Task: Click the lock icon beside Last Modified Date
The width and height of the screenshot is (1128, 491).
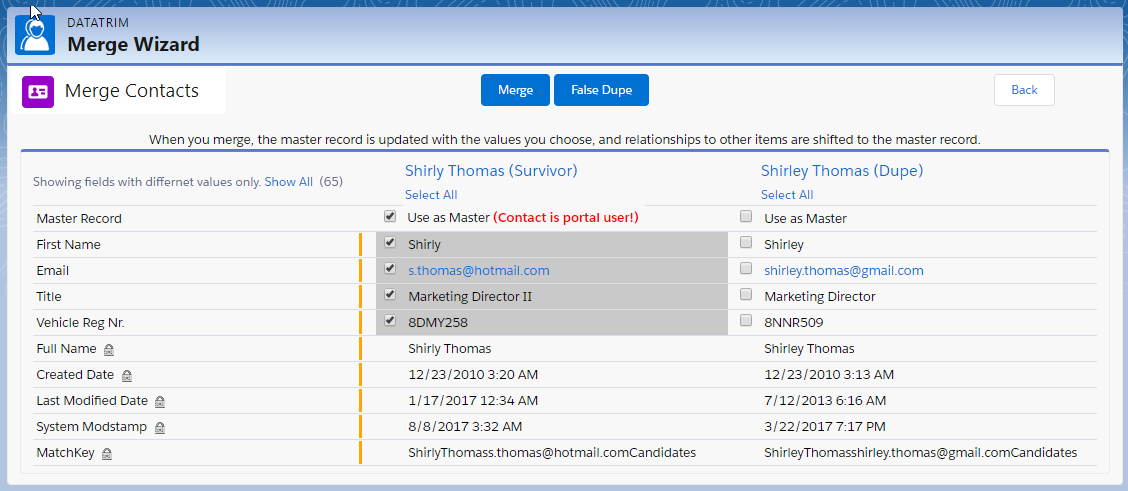Action: 160,401
